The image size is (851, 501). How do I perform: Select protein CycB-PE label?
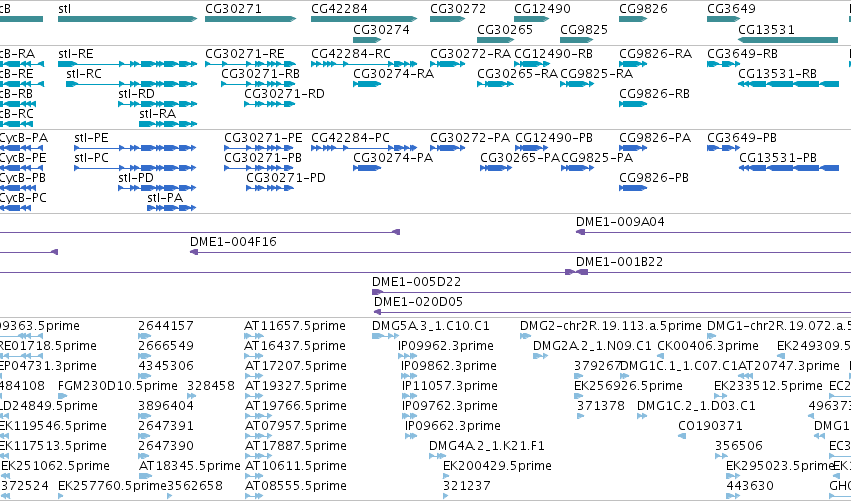[x=23, y=158]
